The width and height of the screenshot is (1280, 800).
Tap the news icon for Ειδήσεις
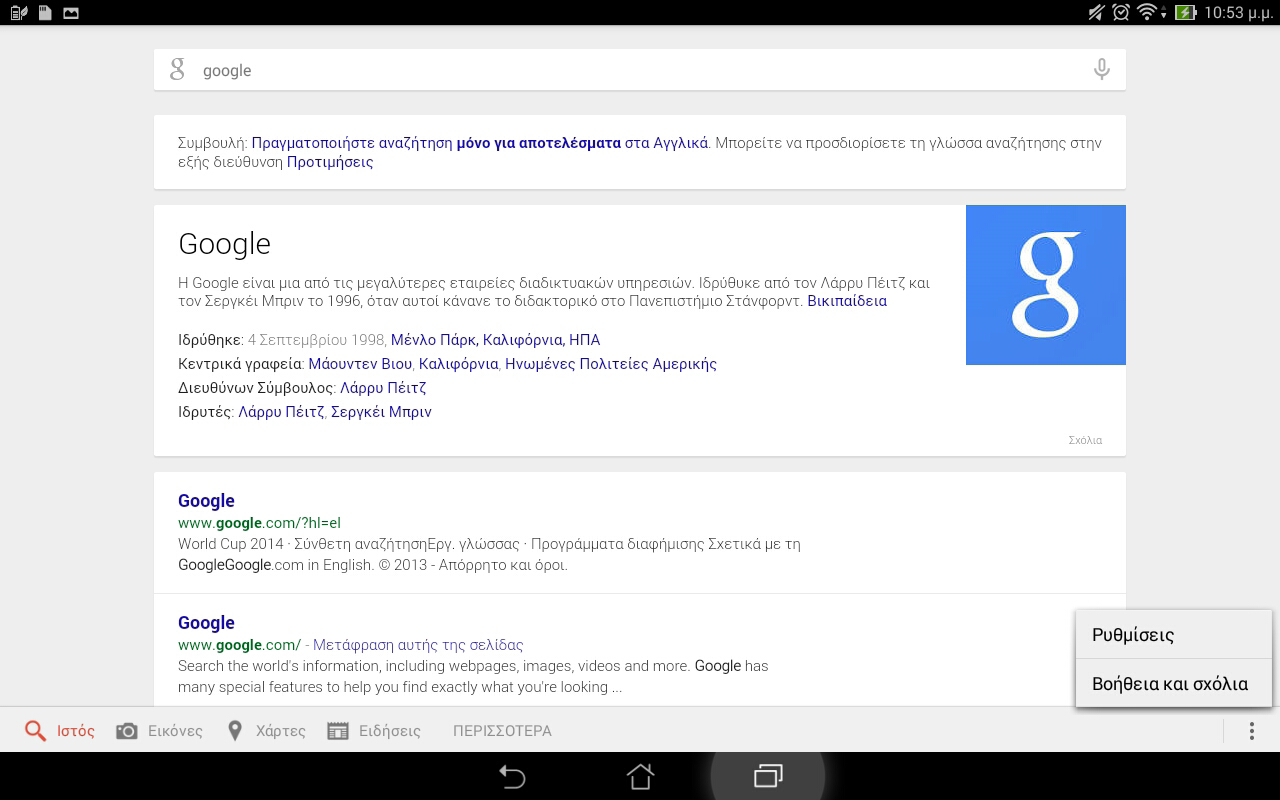click(x=338, y=731)
